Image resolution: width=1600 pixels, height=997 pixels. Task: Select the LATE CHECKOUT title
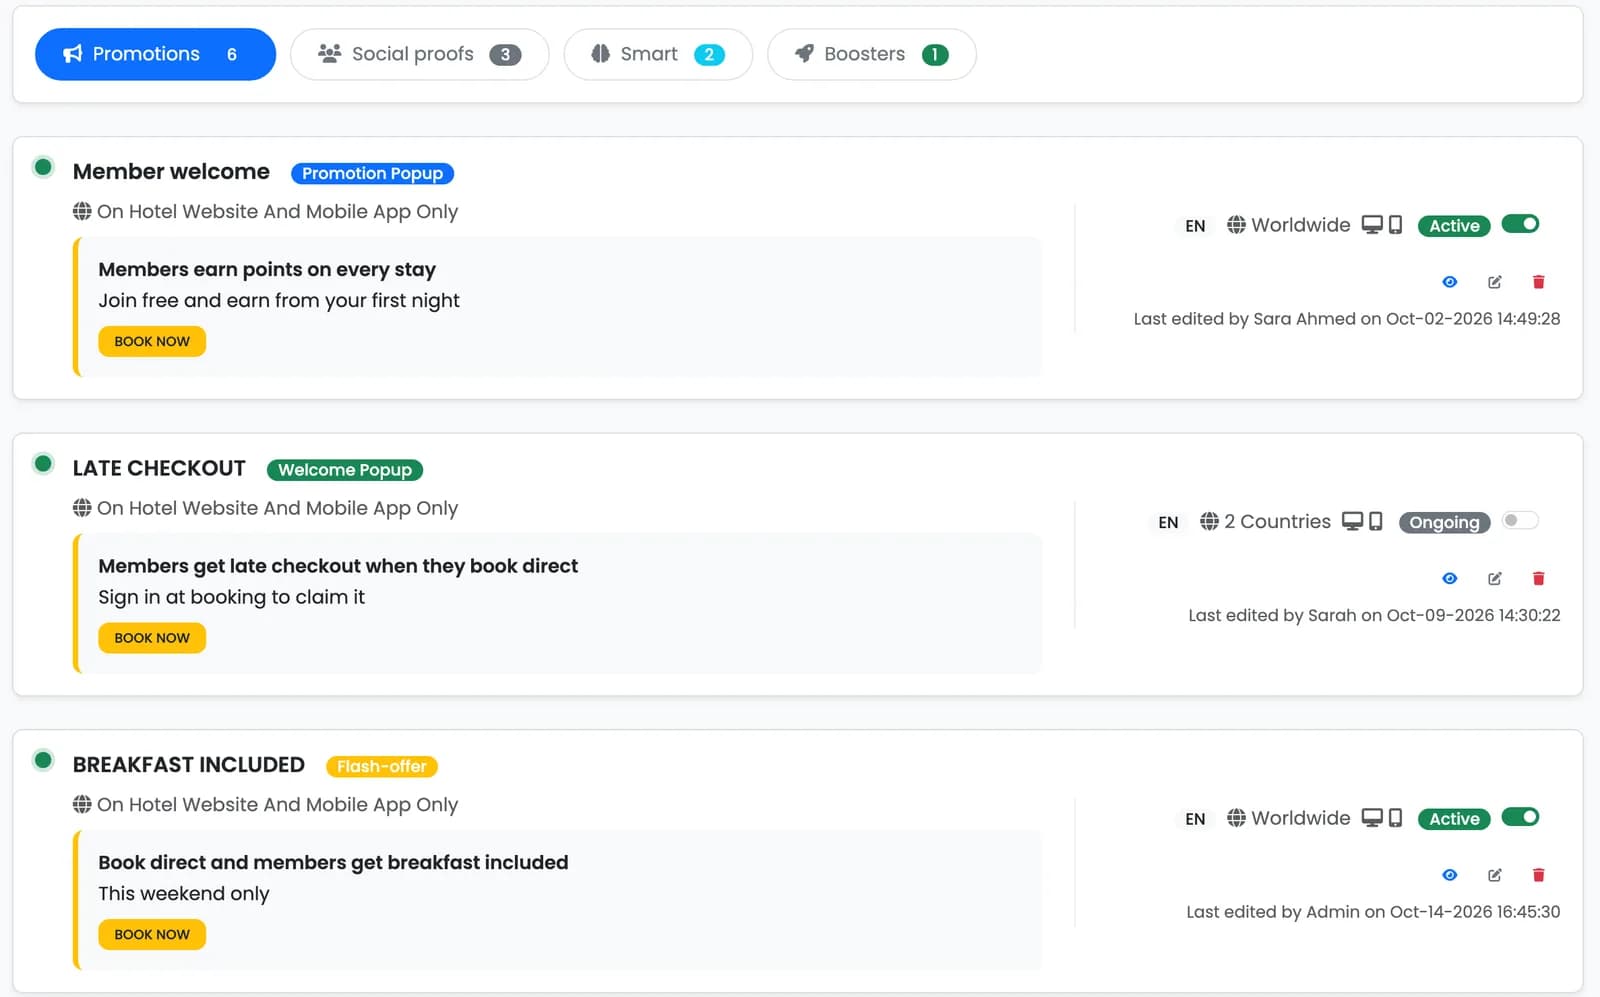[159, 468]
